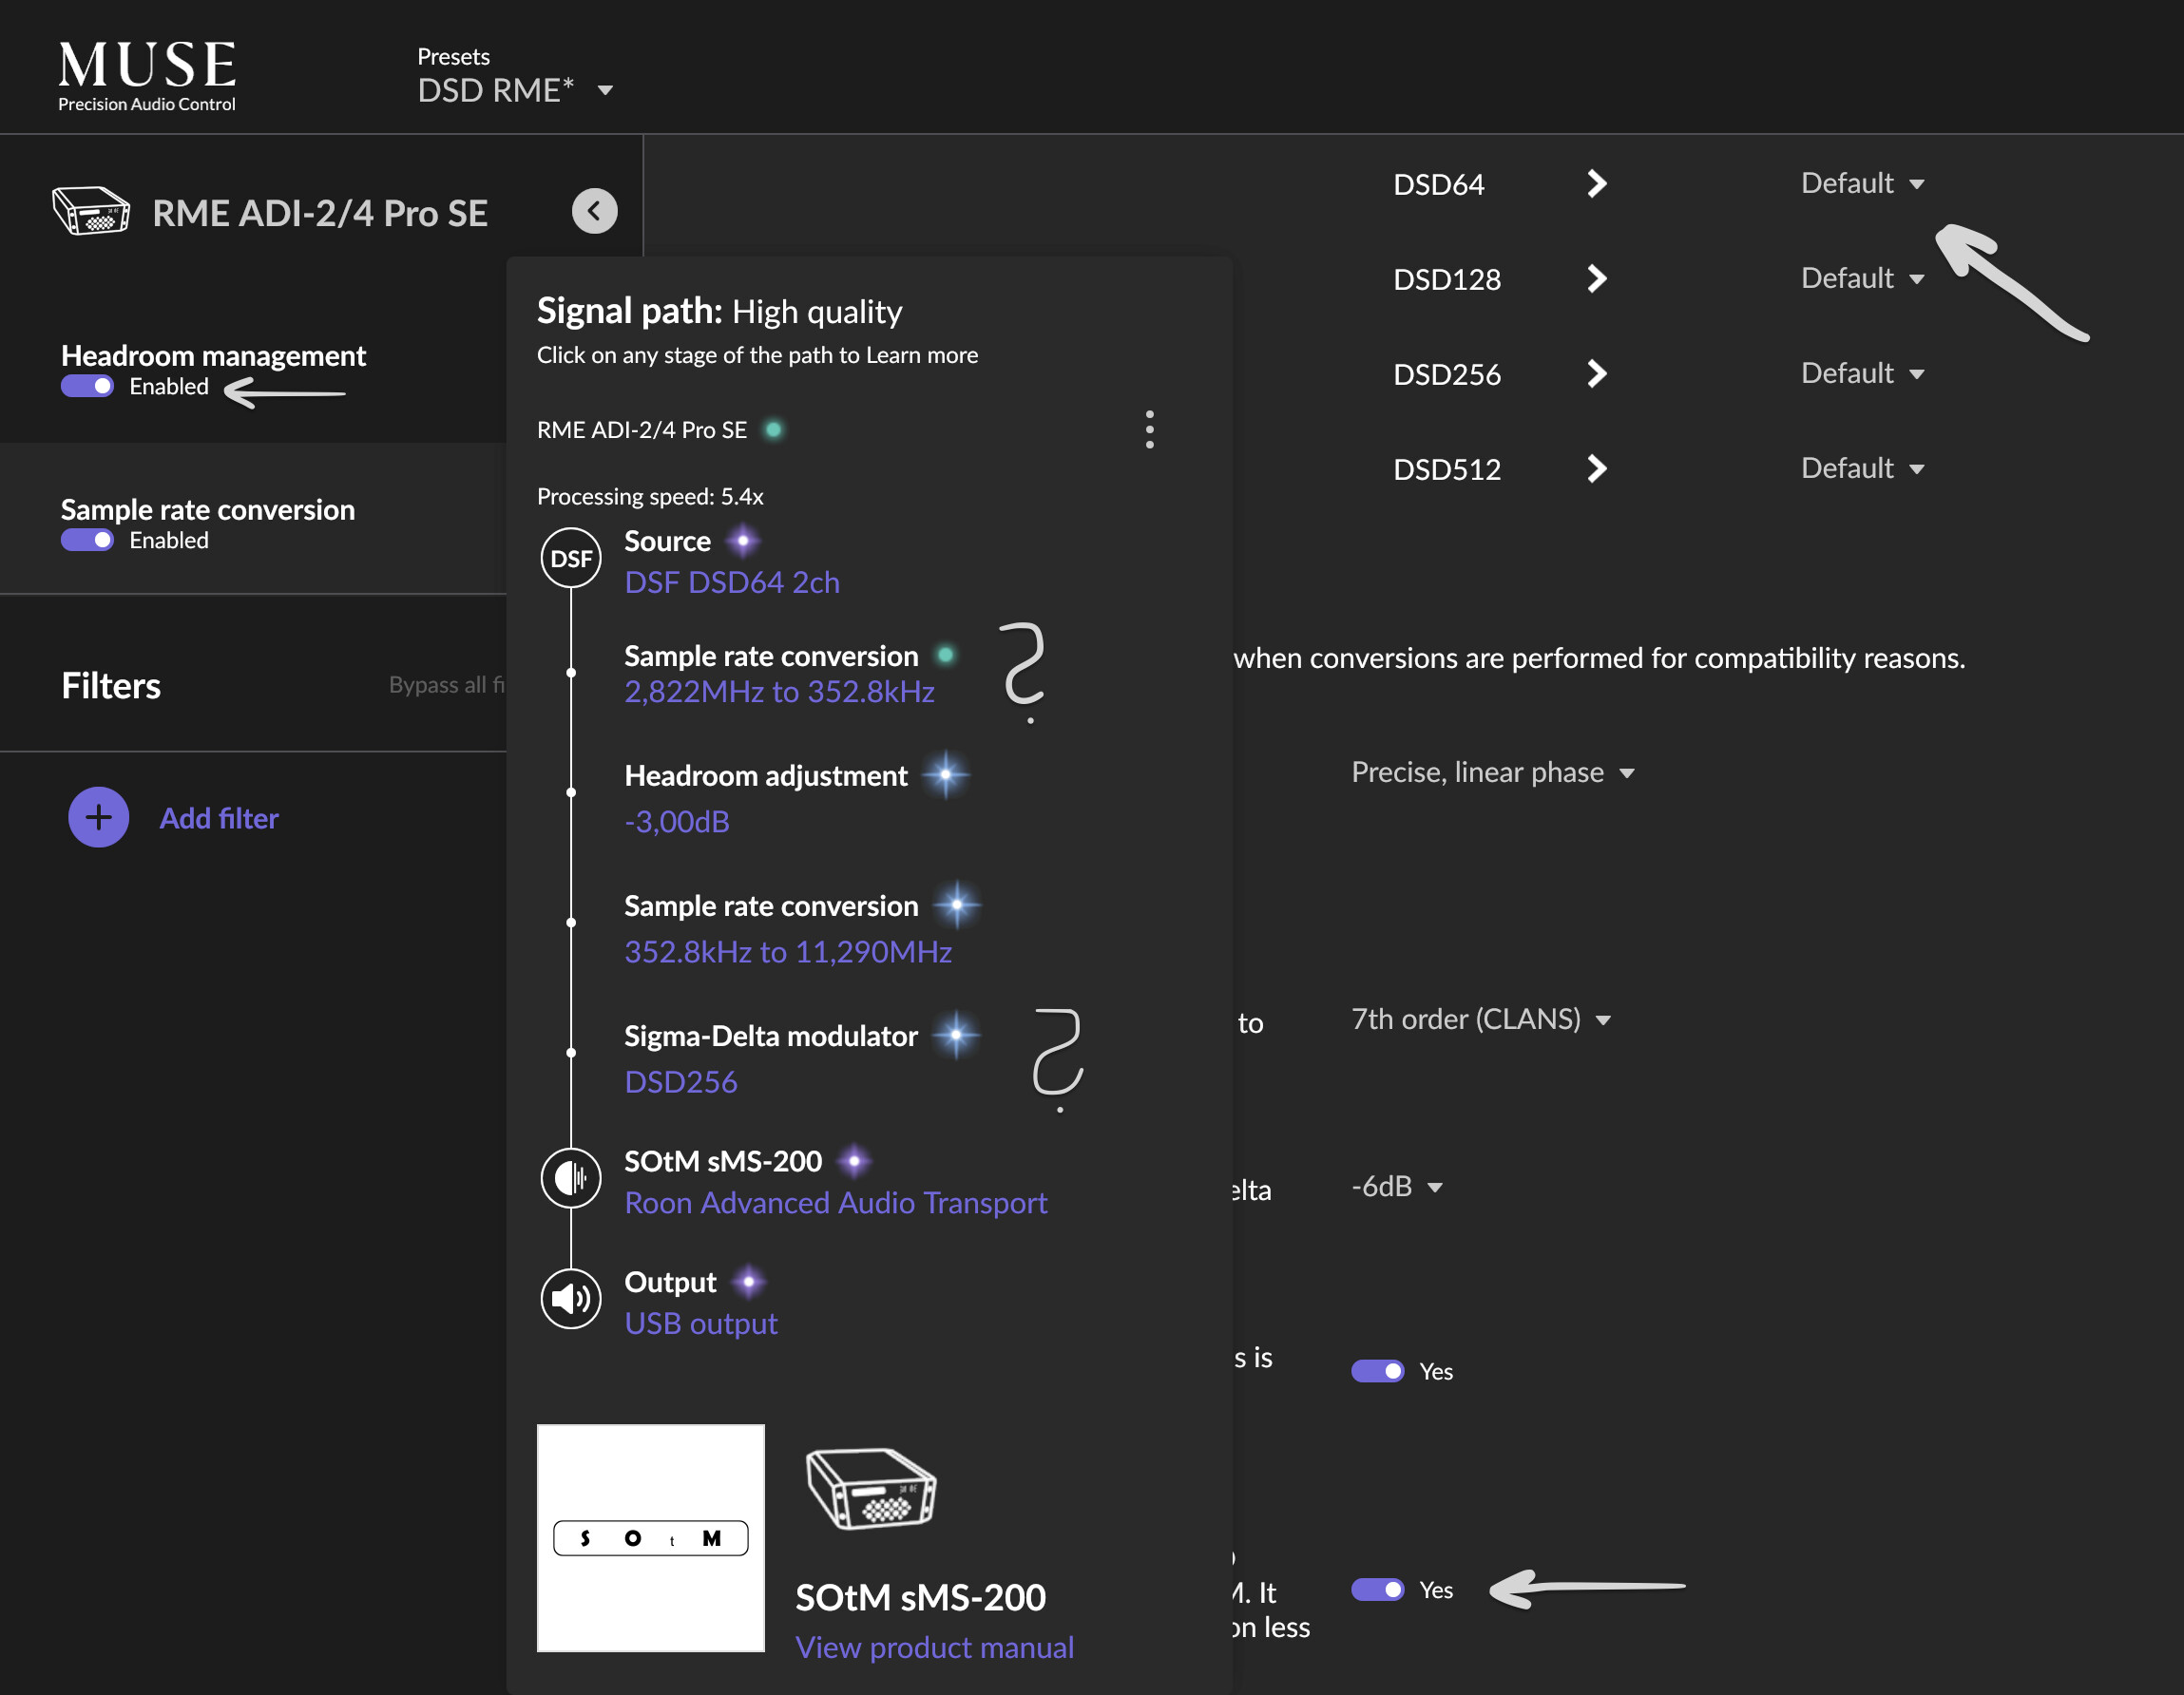Click the View product manual link
Image resolution: width=2184 pixels, height=1695 pixels.
tap(934, 1646)
